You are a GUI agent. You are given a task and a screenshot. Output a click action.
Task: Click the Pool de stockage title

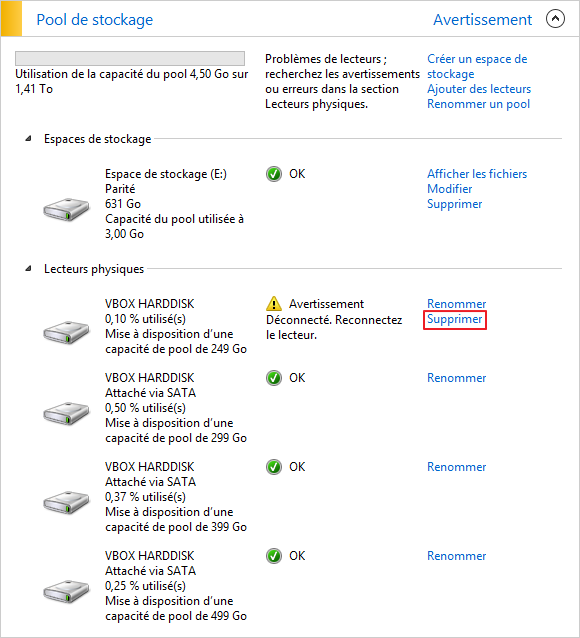pyautogui.click(x=95, y=20)
